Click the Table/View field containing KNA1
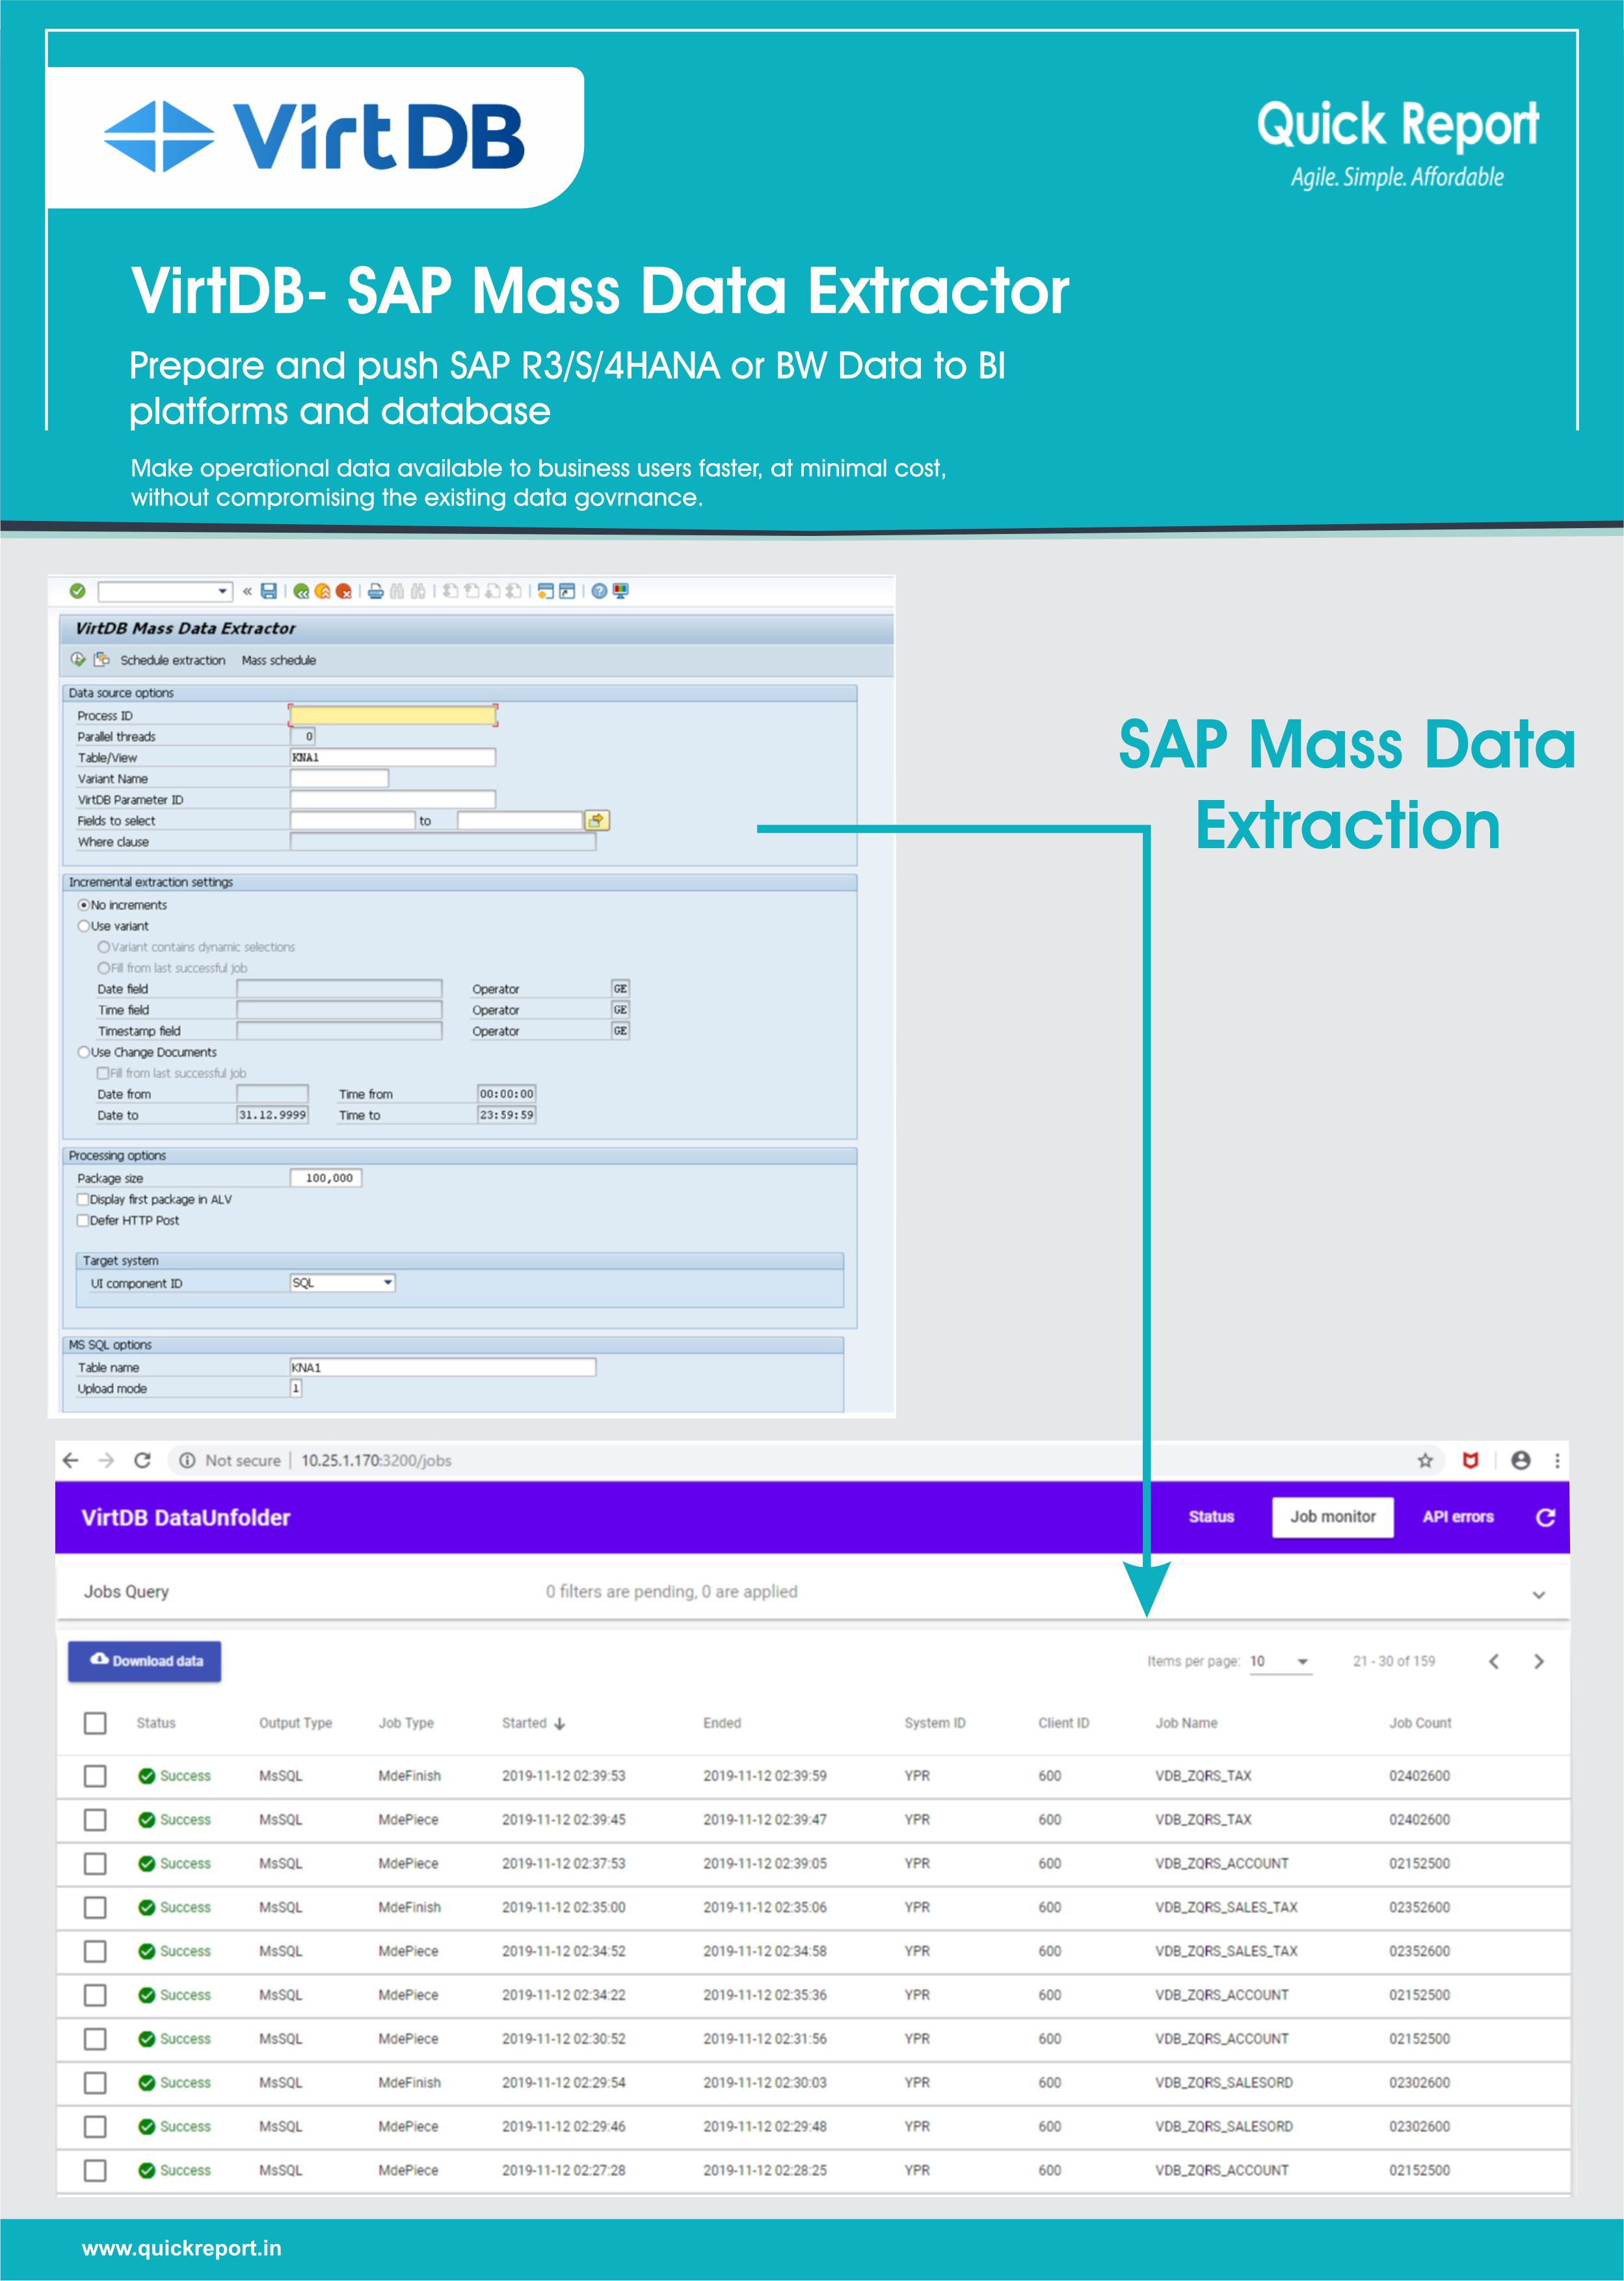This screenshot has height=2281, width=1624. point(393,757)
